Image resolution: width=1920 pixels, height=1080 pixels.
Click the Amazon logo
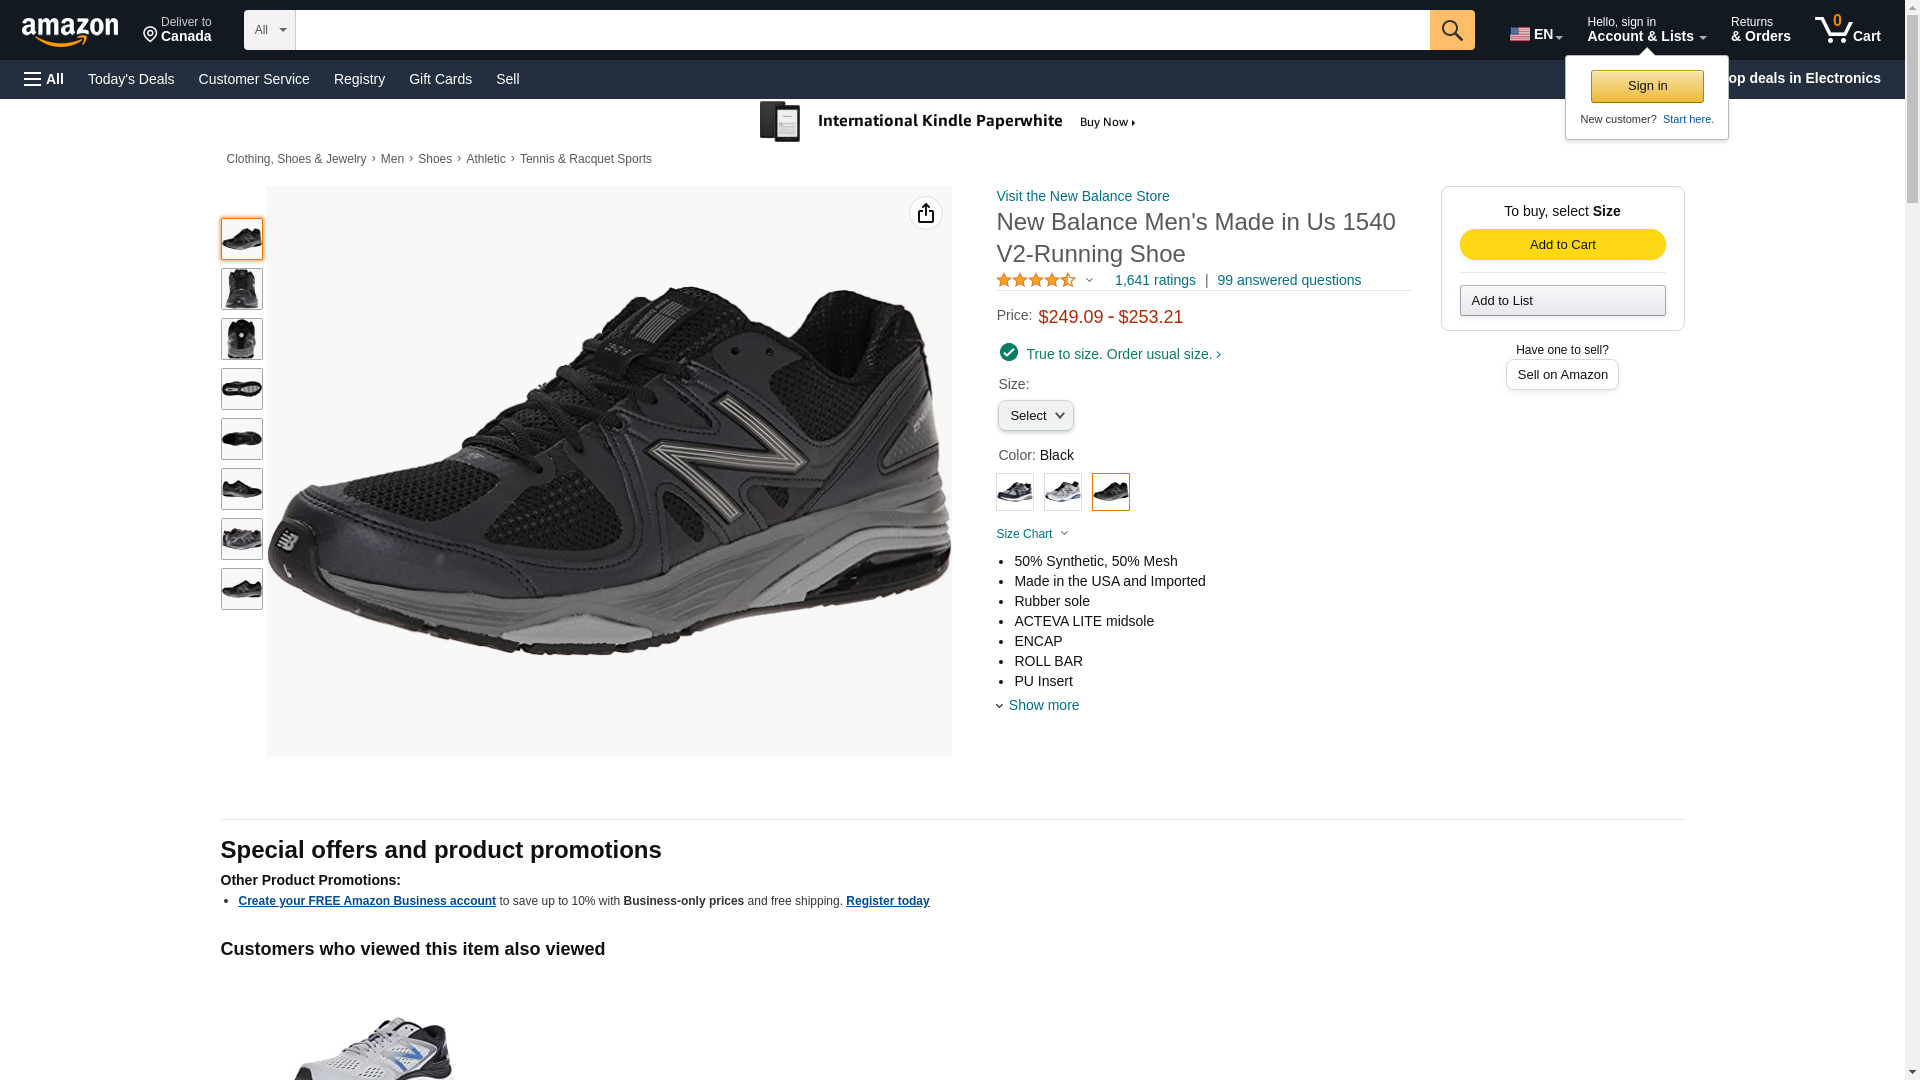click(70, 32)
